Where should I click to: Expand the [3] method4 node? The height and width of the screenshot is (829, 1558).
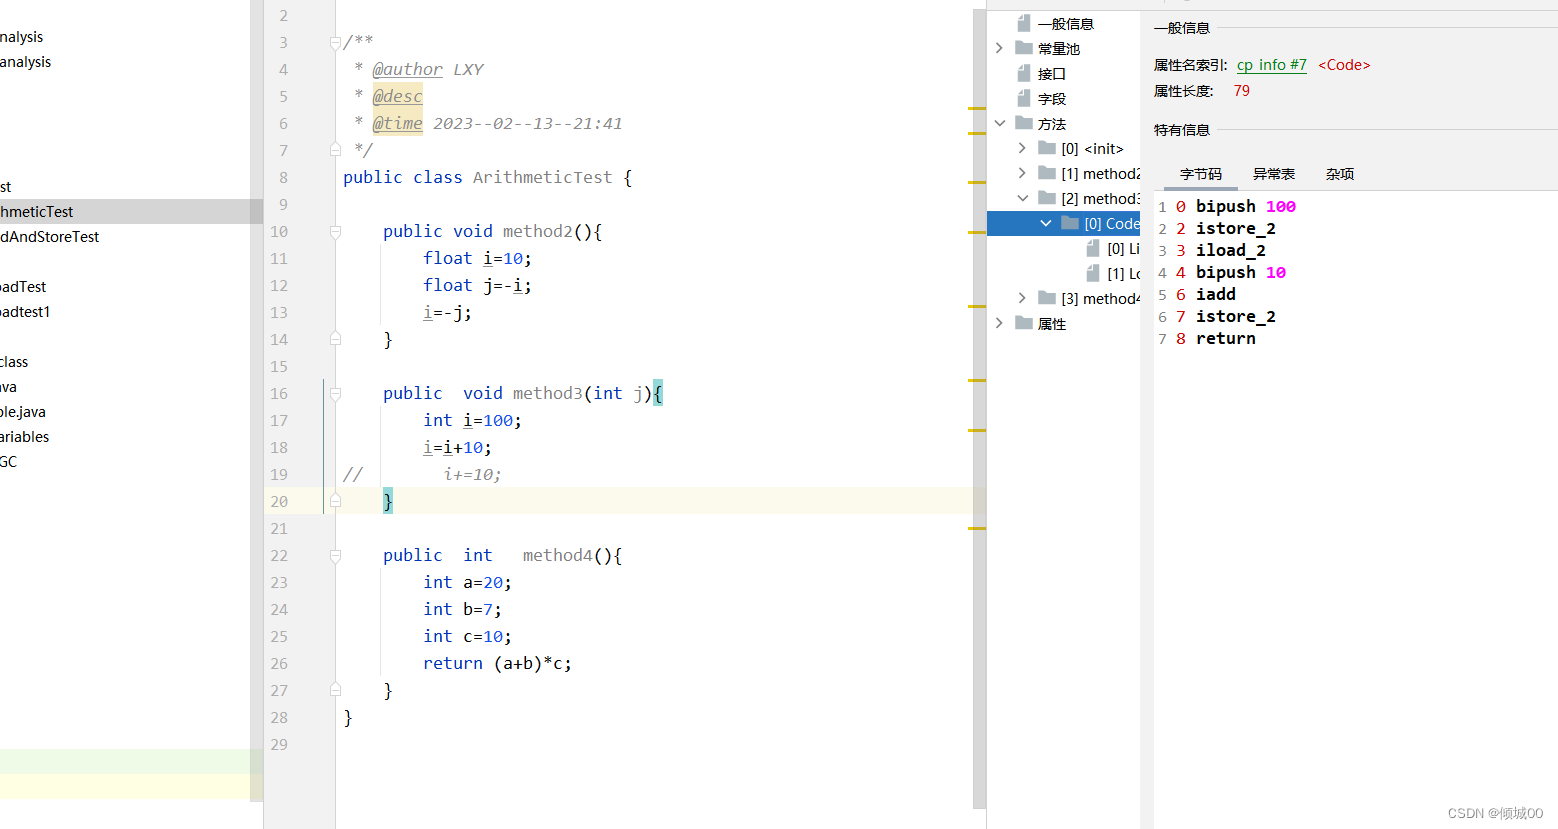1022,298
